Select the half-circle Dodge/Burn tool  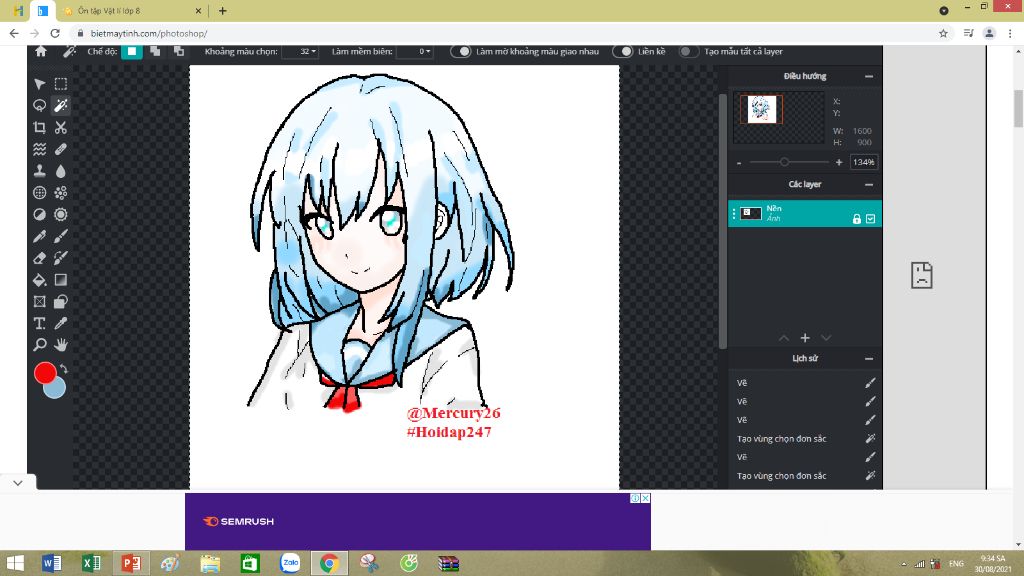[39, 214]
